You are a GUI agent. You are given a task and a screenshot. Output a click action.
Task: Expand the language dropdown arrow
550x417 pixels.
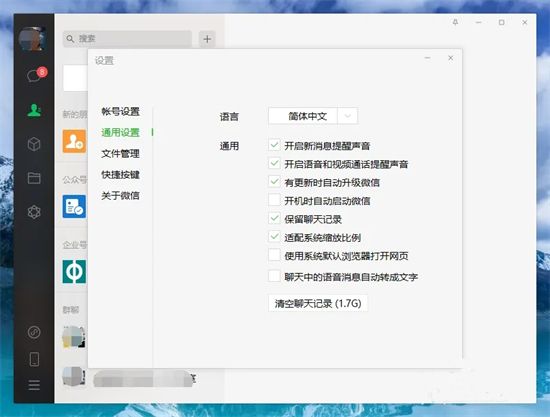(348, 116)
